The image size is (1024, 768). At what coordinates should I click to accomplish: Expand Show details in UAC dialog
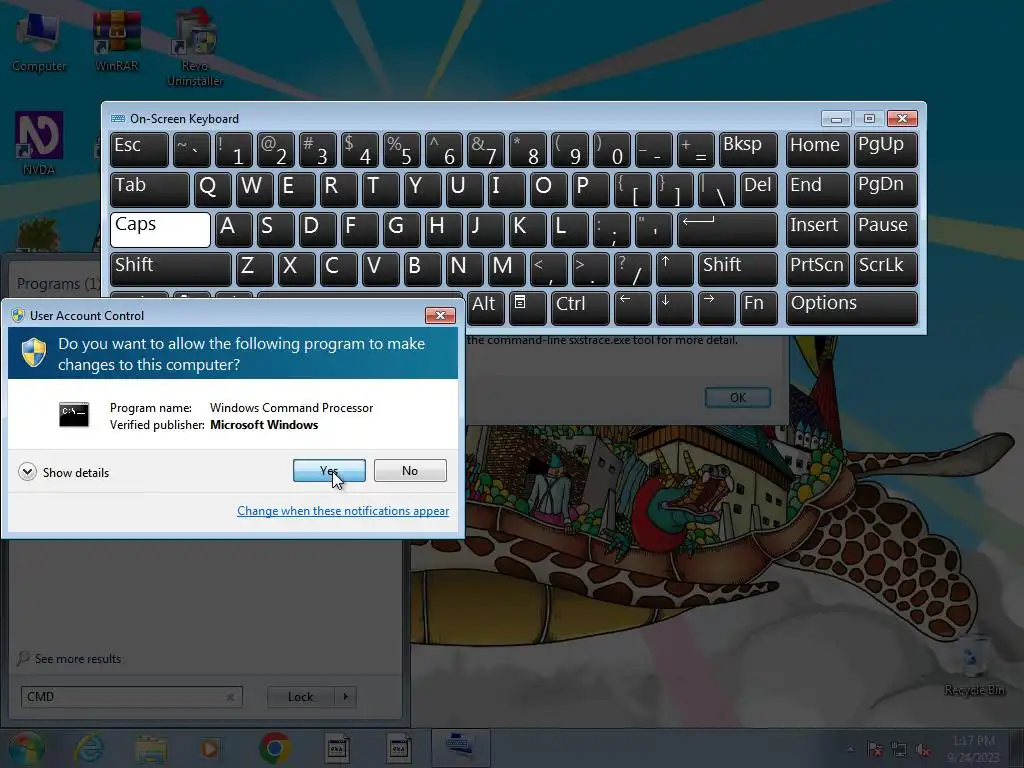(x=63, y=472)
